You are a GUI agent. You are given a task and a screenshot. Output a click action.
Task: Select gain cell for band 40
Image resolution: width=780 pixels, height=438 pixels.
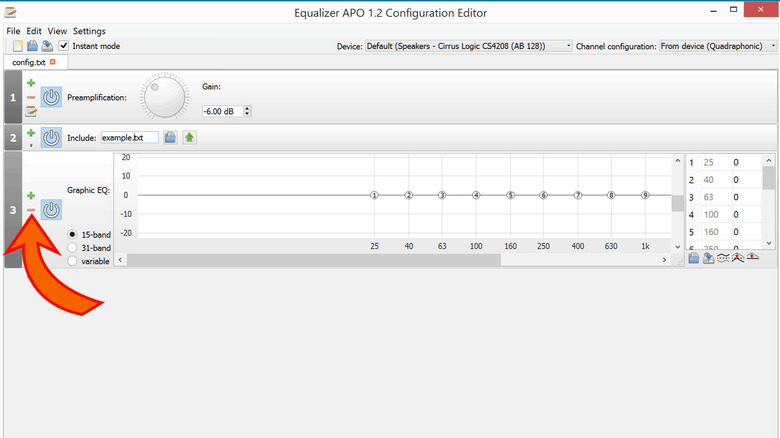[746, 180]
